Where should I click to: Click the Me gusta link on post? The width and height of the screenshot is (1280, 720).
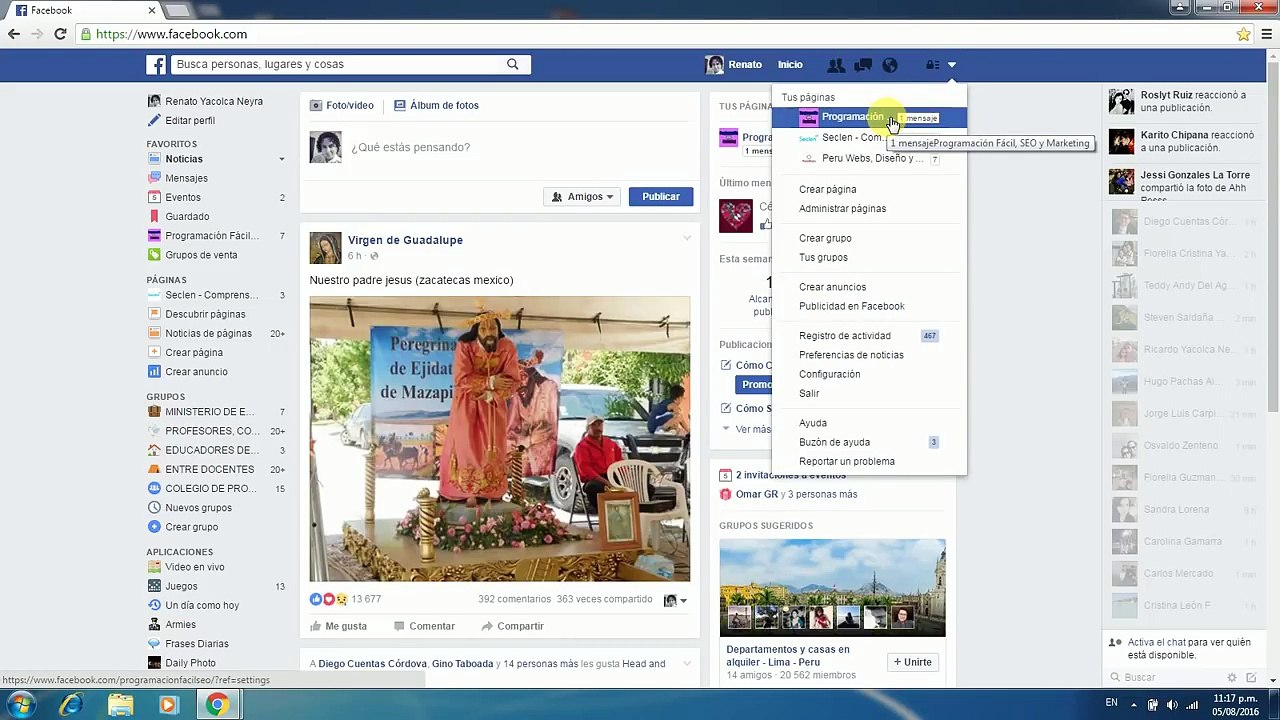[x=338, y=626]
